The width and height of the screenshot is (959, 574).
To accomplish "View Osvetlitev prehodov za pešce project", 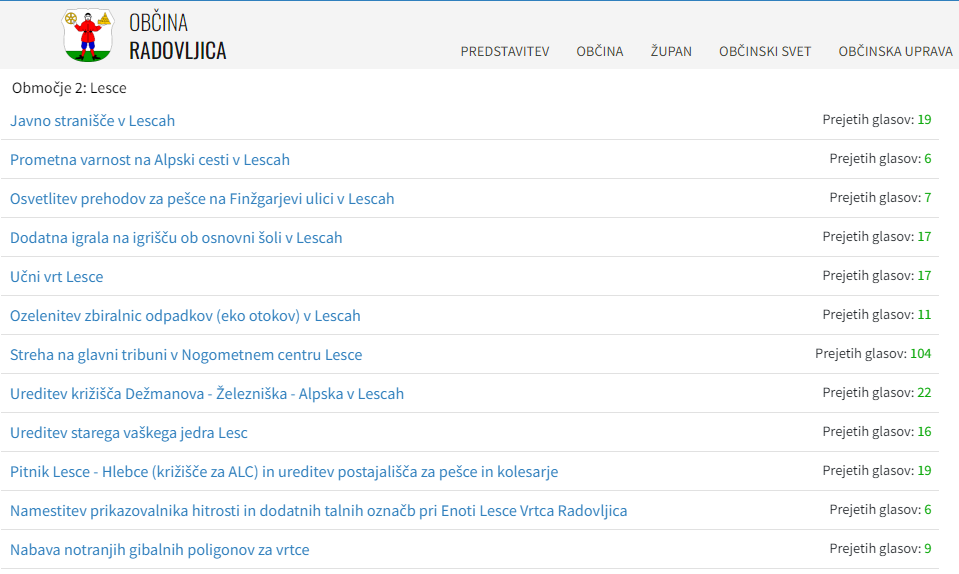I will click(x=202, y=199).
